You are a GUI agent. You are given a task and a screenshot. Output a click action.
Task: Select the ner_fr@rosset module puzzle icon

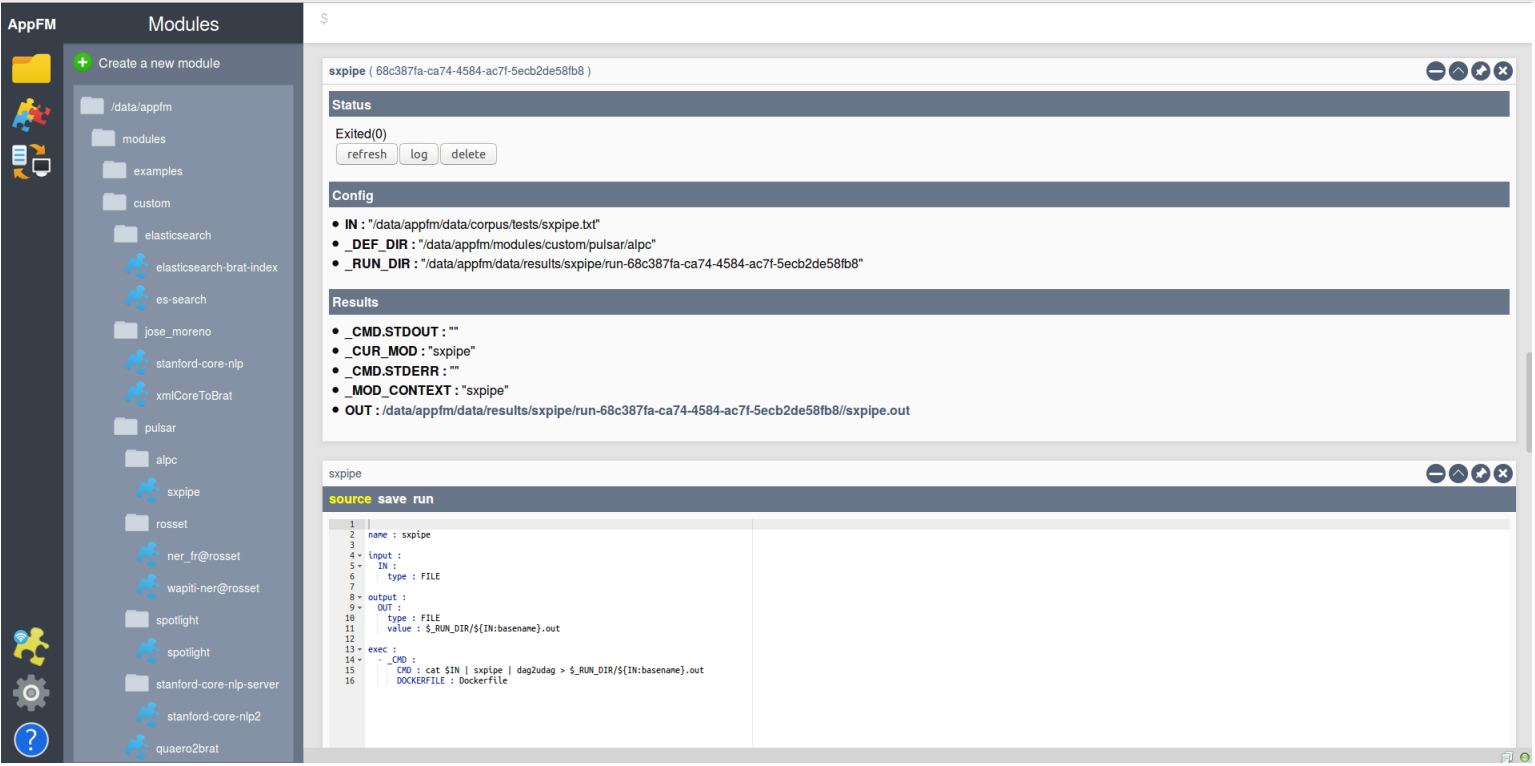tap(148, 554)
